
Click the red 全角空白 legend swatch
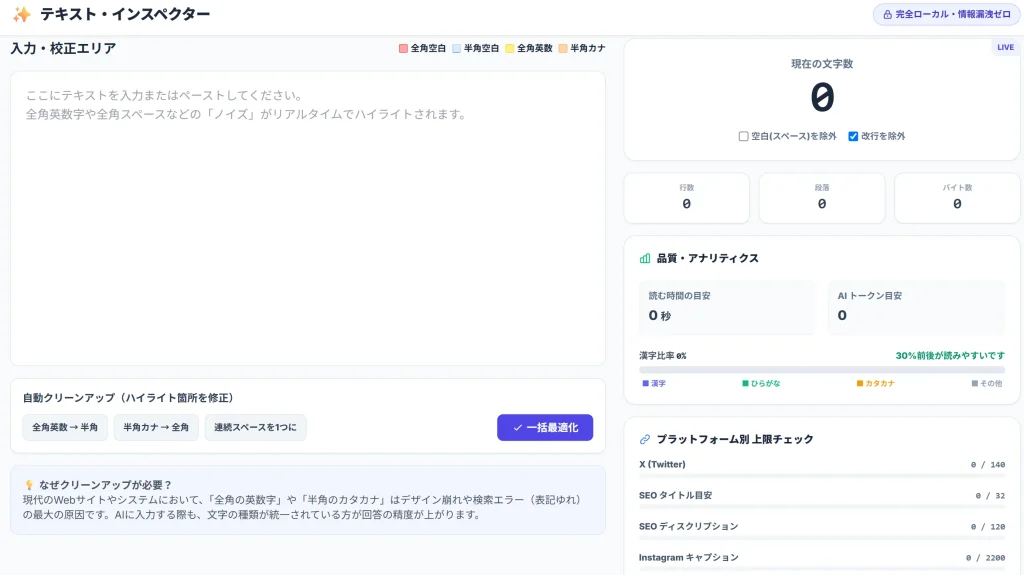coord(403,48)
